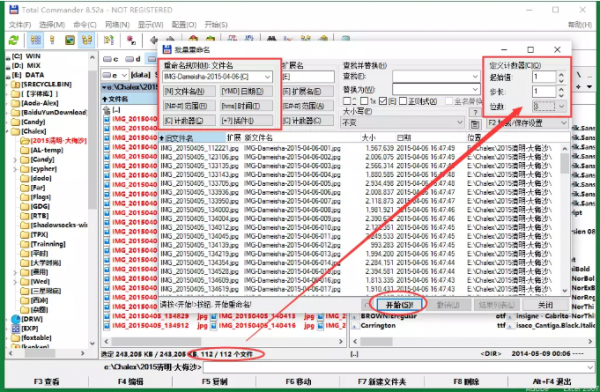Click the rename list vertical scrollbar
This screenshot has width=600, height=392.
tap(565, 218)
